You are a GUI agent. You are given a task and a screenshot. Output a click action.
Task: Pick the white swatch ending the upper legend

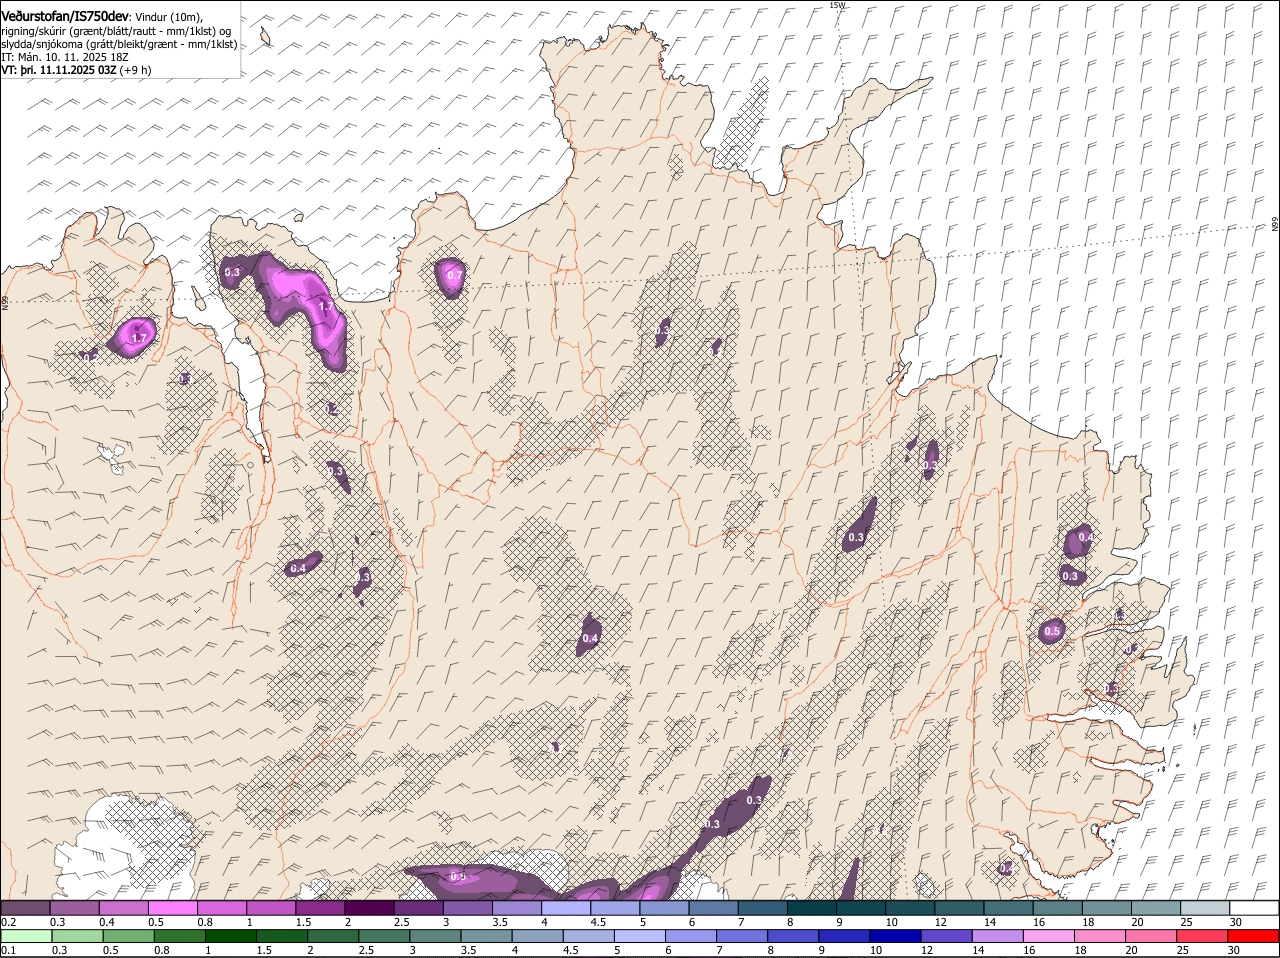tap(1254, 907)
